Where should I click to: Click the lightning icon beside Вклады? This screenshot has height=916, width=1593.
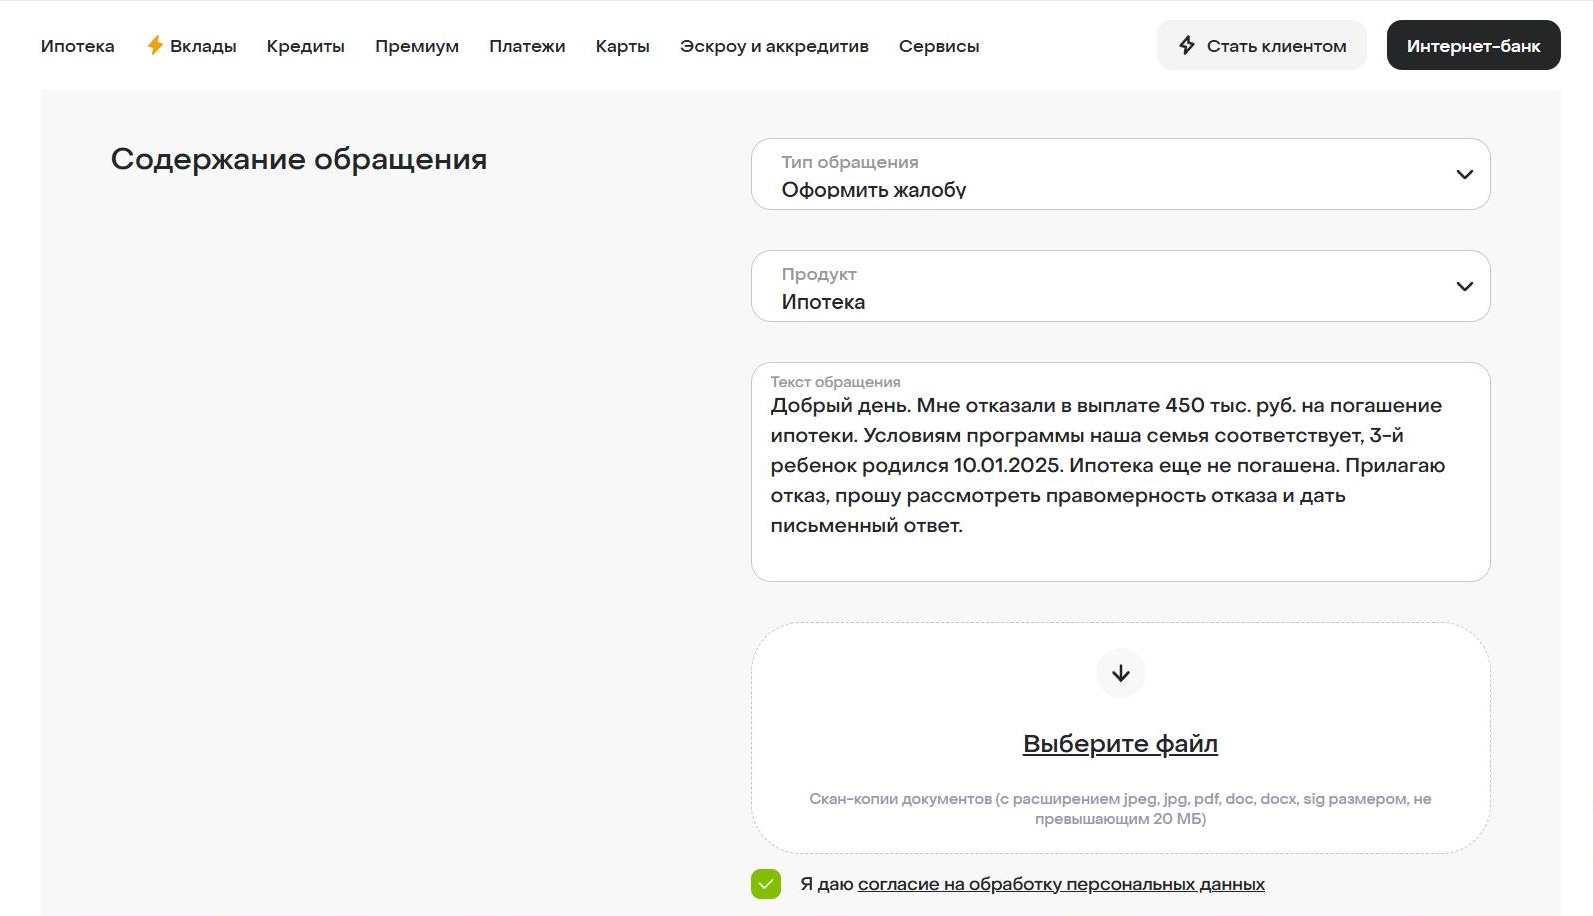click(x=155, y=45)
